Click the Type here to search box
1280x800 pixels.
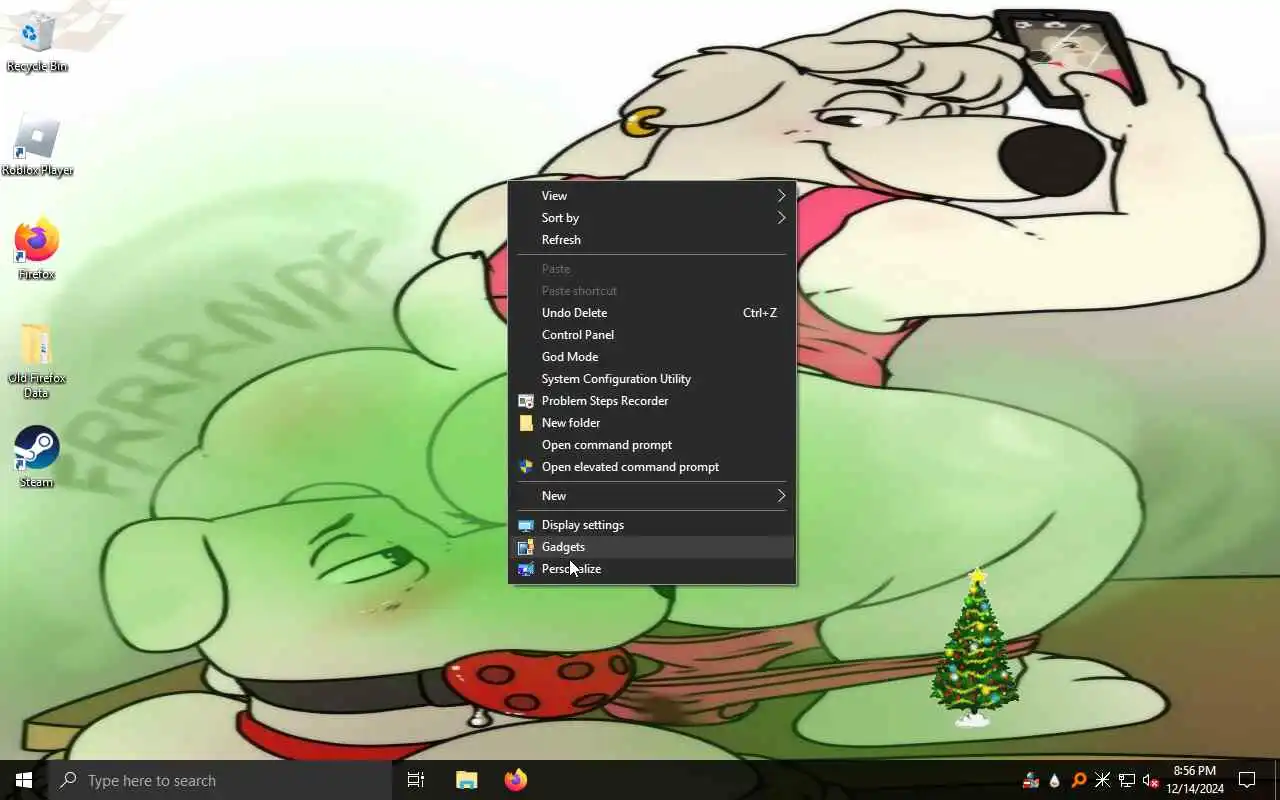click(x=220, y=780)
